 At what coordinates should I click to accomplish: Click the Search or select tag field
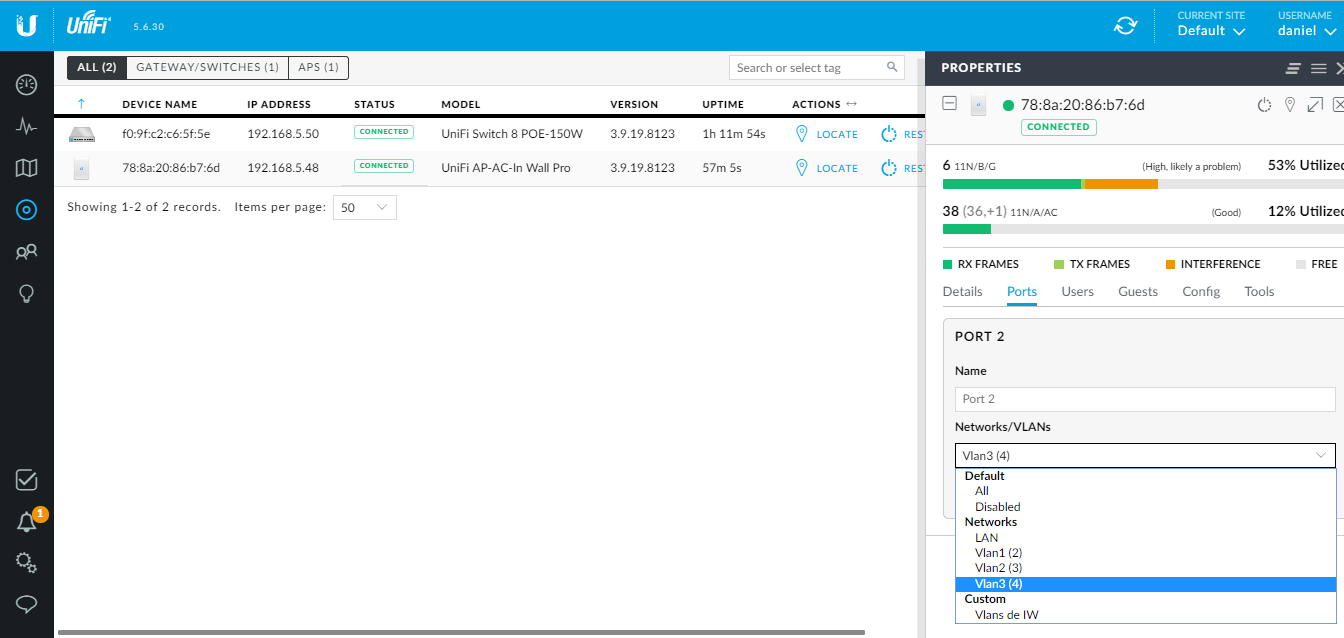(x=817, y=68)
